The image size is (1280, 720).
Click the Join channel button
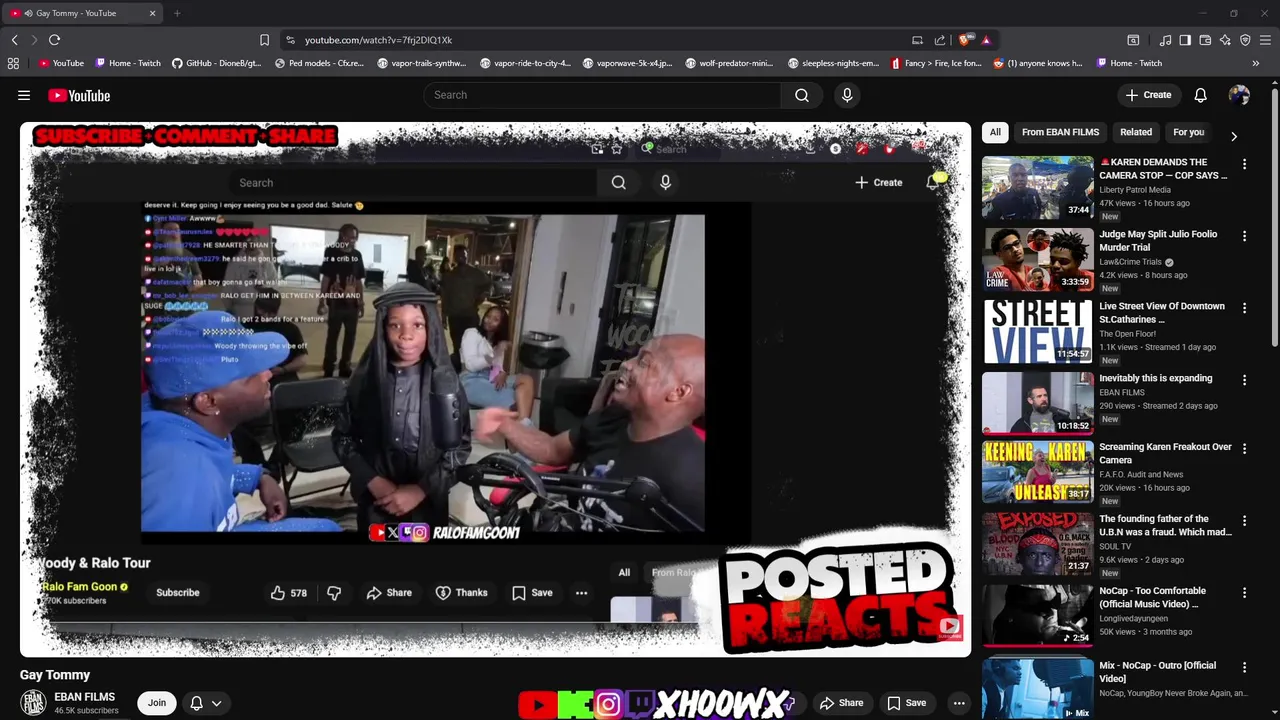[x=157, y=703]
